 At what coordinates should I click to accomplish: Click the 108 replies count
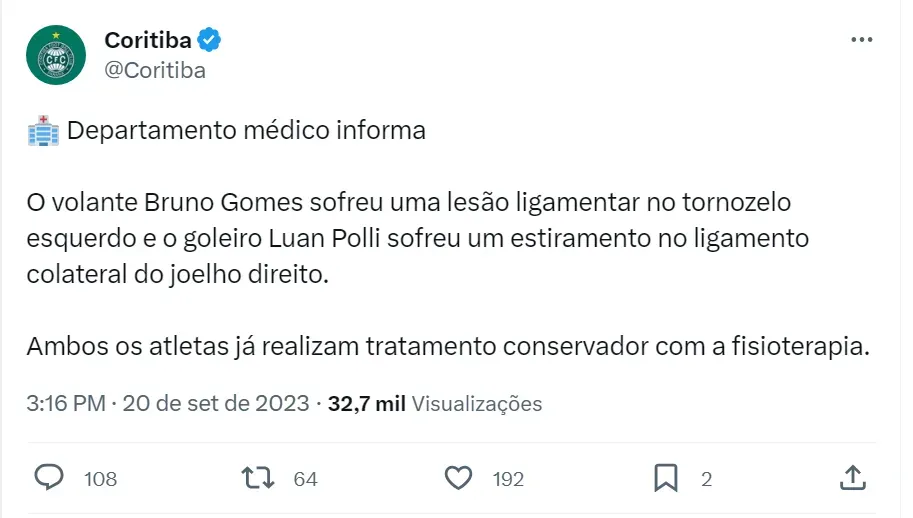pos(100,479)
